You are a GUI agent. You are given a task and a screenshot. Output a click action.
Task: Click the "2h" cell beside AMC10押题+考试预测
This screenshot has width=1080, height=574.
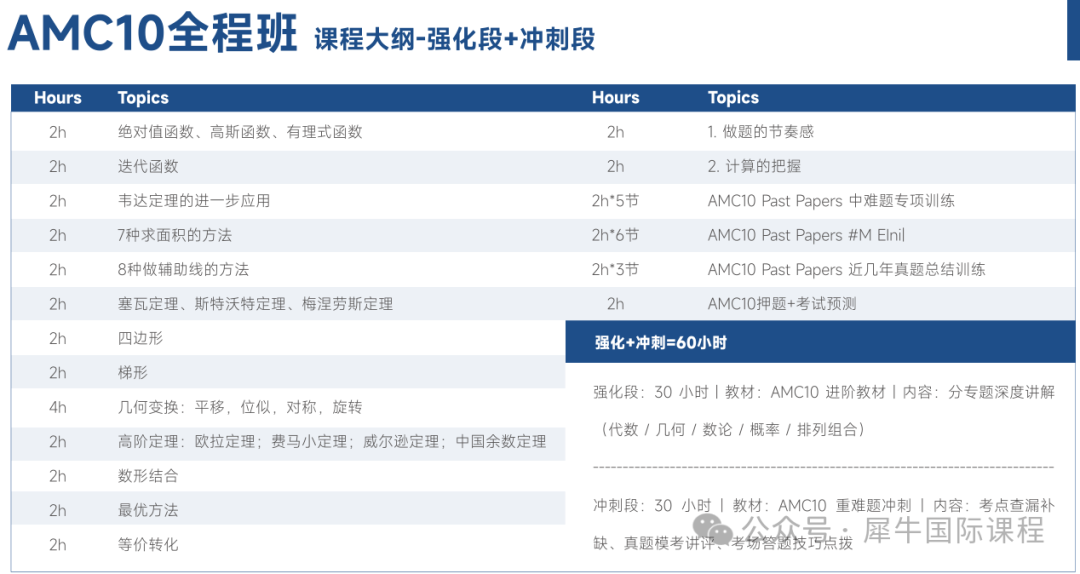point(616,304)
